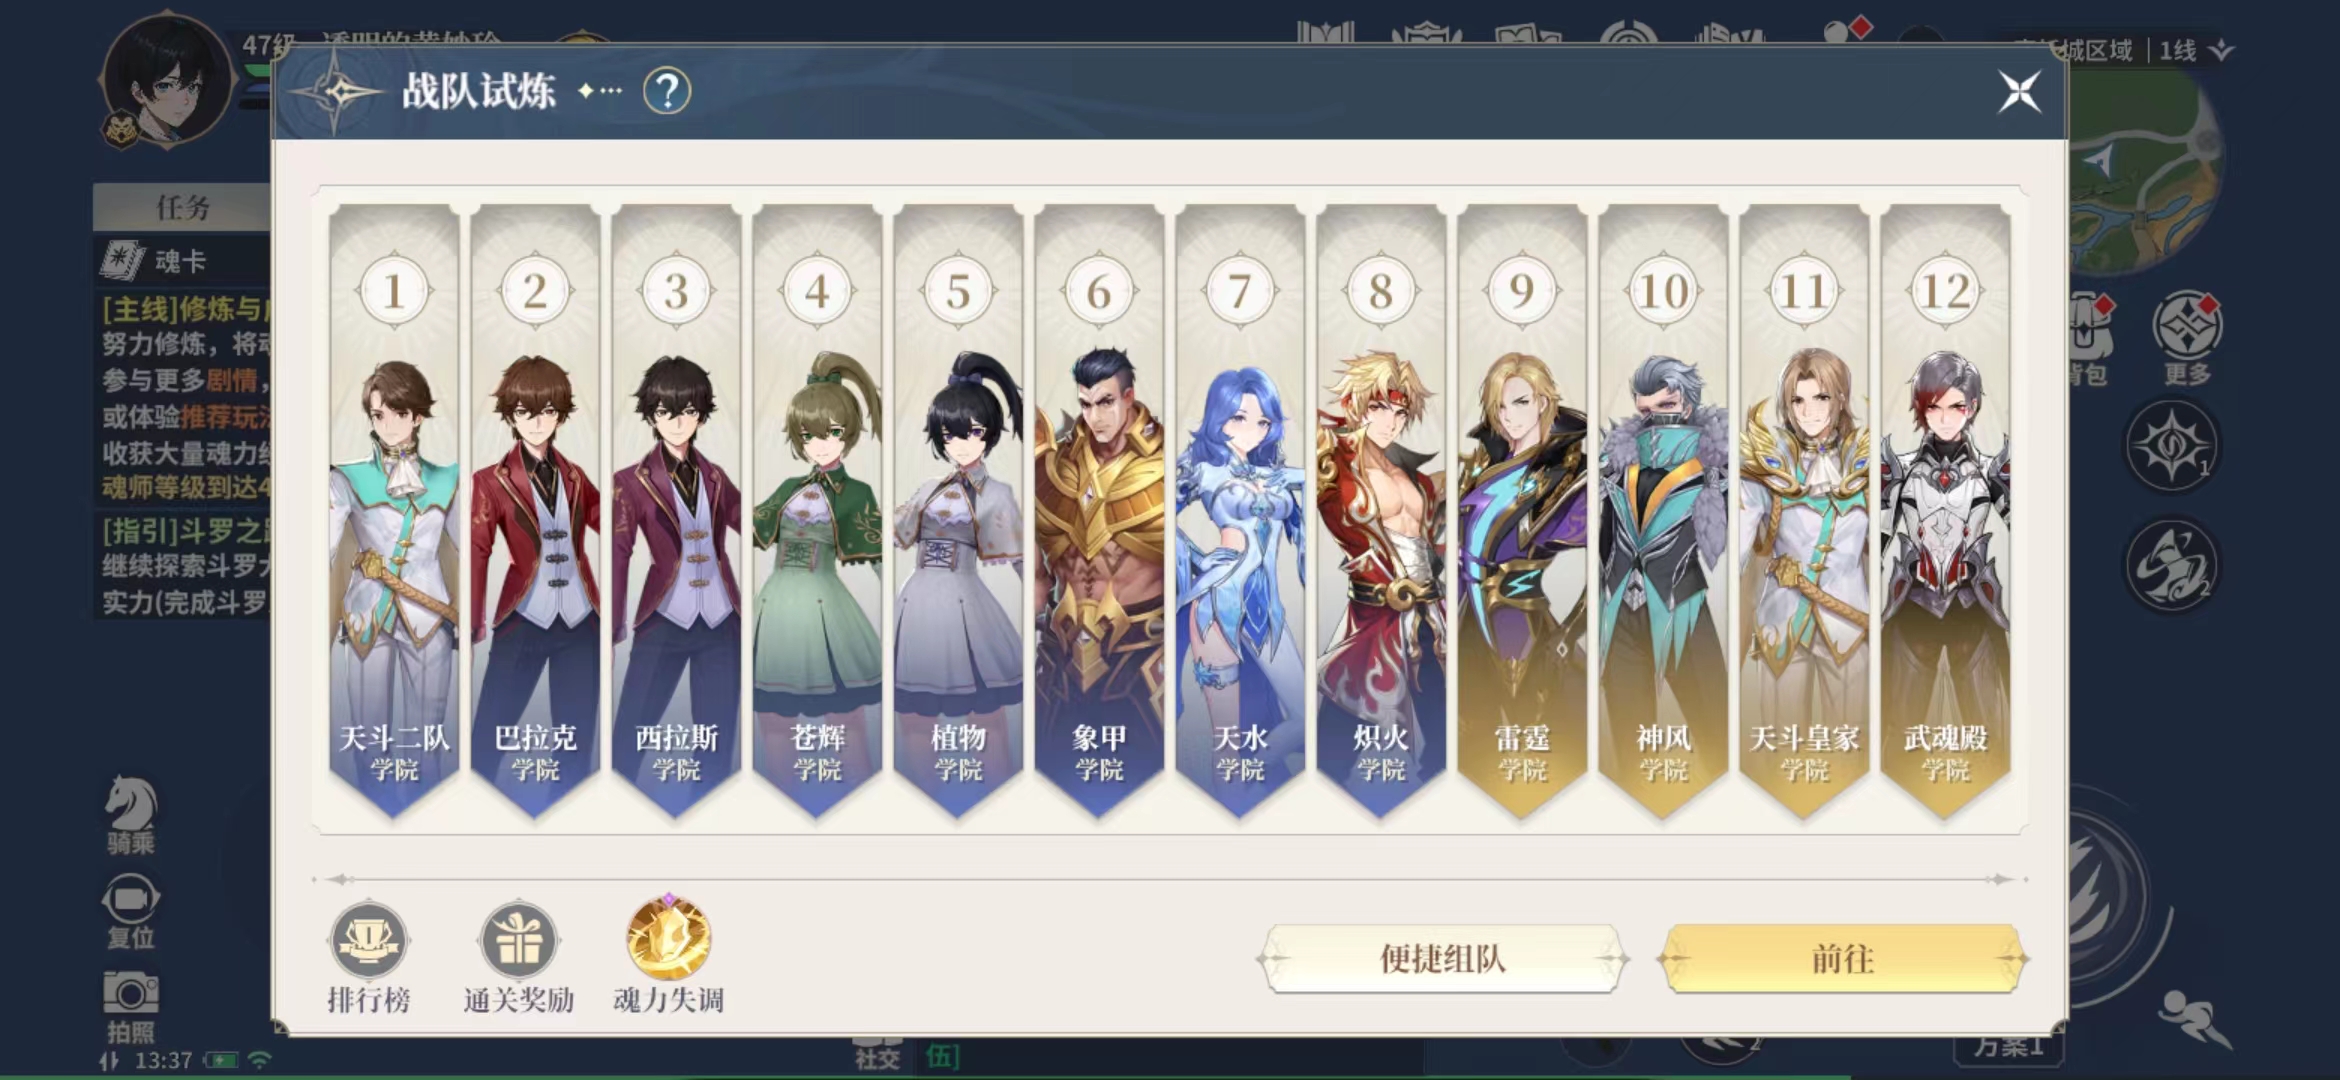
Task: Tap the 拍照 photo camera icon
Action: click(x=131, y=993)
